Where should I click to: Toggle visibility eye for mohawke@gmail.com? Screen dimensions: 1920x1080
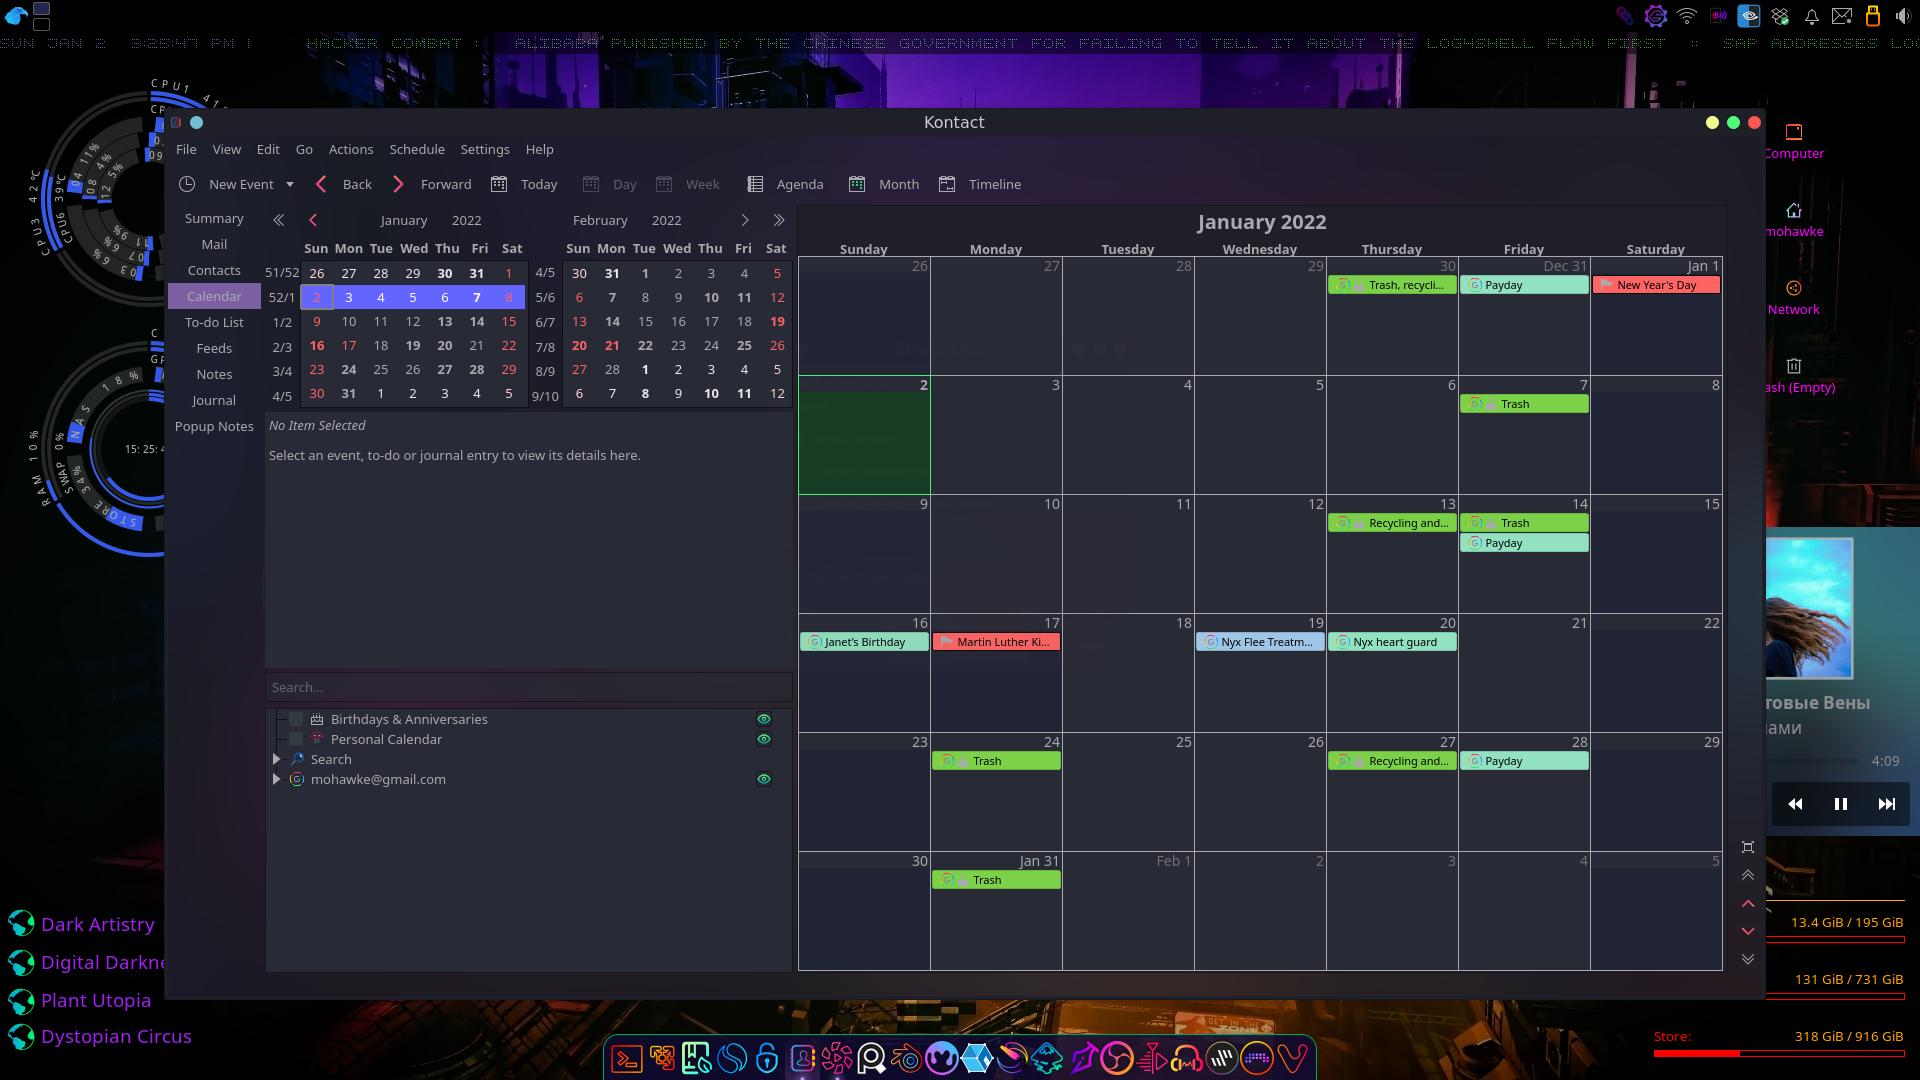click(764, 779)
